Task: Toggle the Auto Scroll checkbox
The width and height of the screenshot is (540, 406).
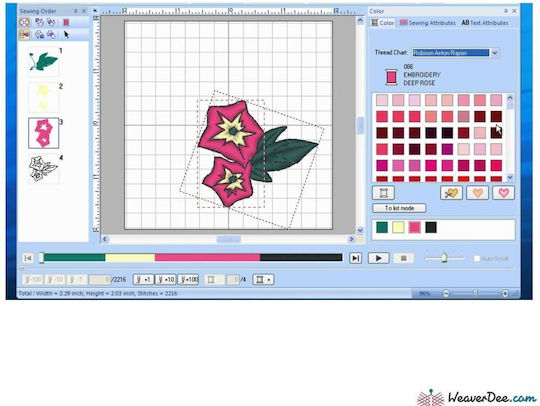Action: [x=477, y=258]
